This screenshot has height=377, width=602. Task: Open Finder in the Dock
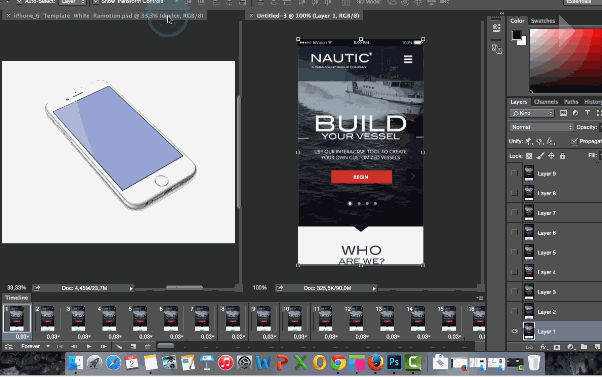tap(76, 362)
